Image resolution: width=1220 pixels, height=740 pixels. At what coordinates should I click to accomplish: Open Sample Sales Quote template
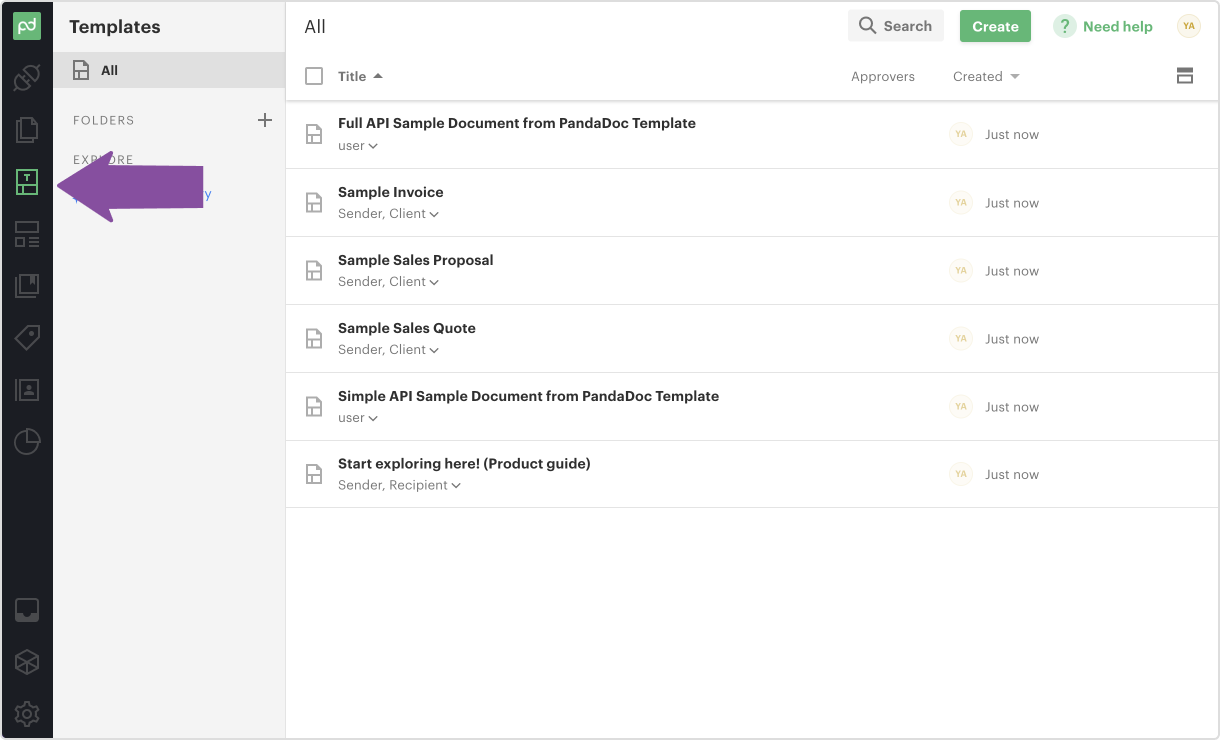[x=407, y=328]
